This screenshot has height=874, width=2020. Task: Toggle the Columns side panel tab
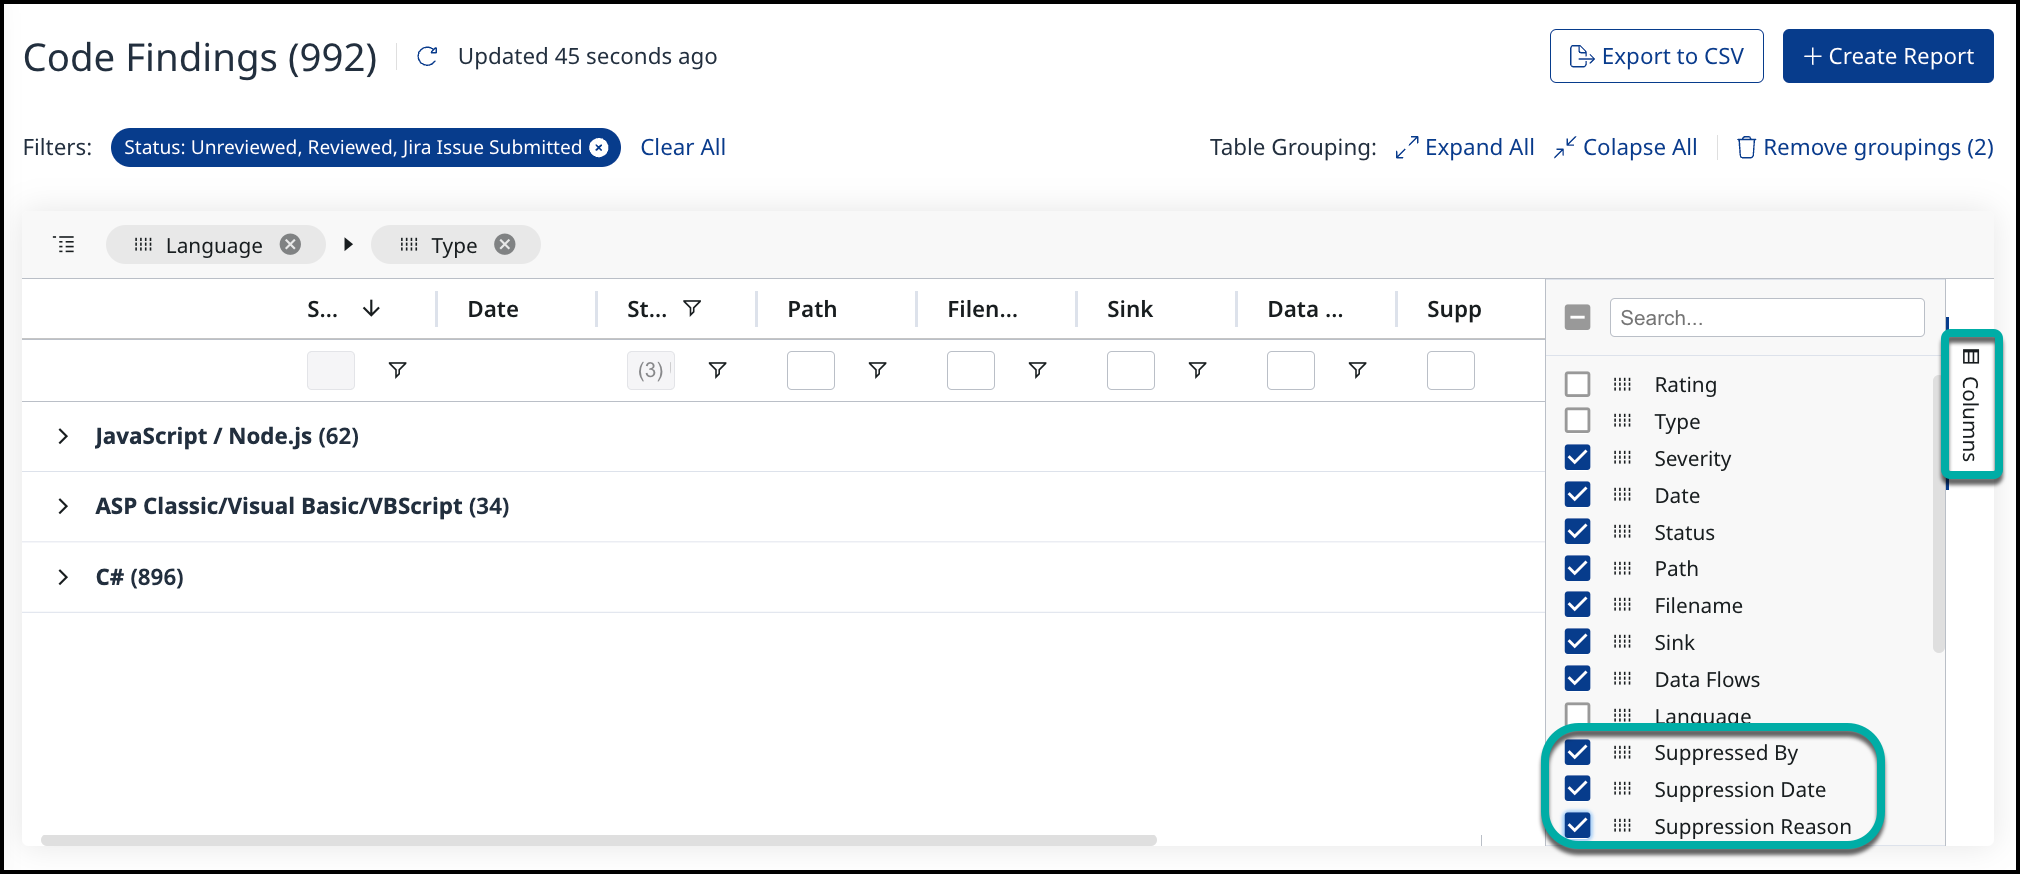pos(1970,405)
